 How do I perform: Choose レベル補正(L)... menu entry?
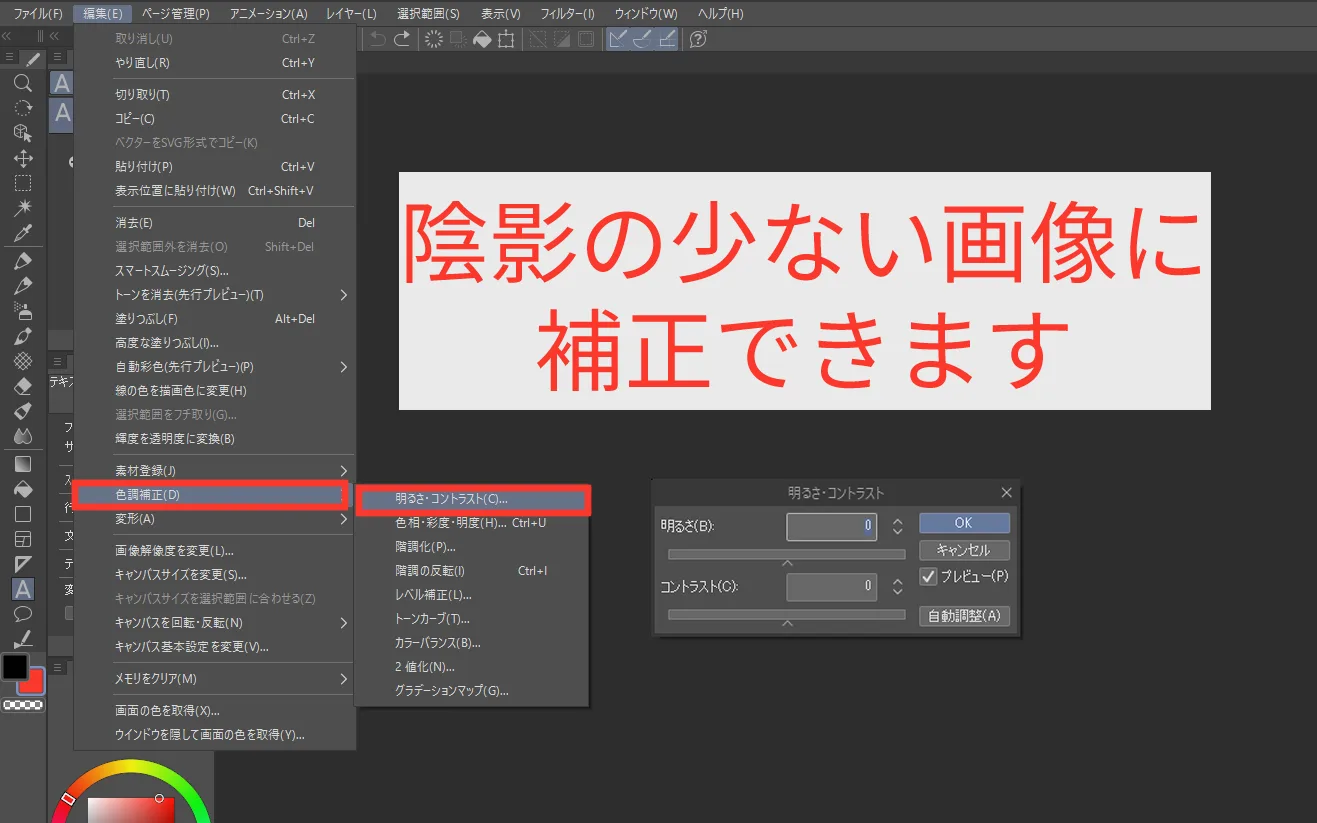[x=472, y=595]
